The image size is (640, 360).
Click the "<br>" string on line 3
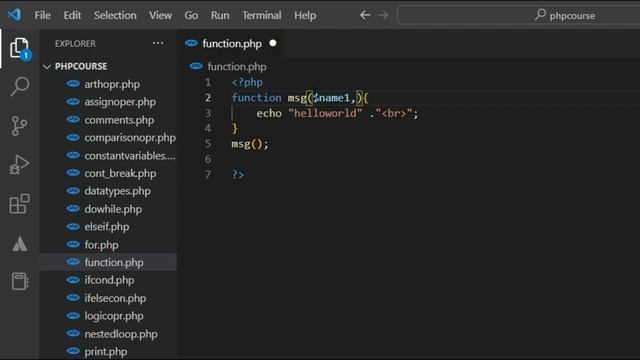click(393, 113)
